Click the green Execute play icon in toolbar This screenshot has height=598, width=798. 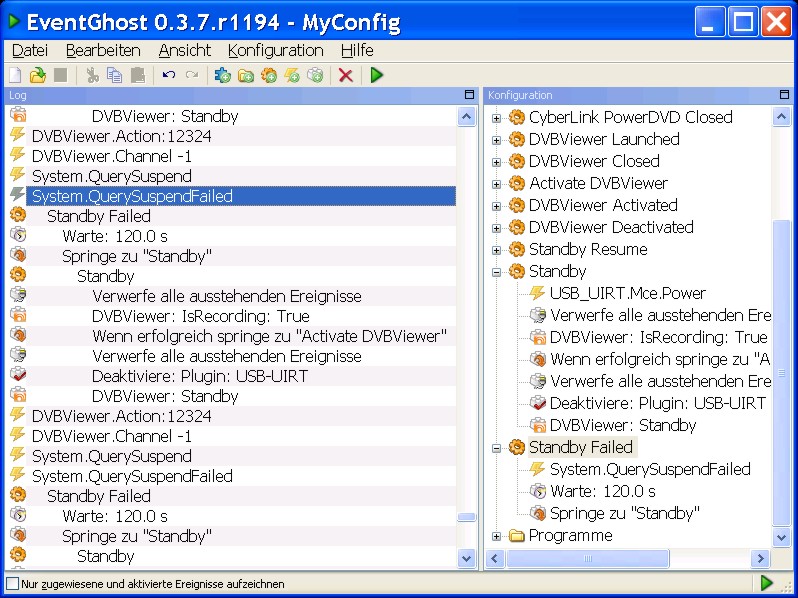[377, 75]
